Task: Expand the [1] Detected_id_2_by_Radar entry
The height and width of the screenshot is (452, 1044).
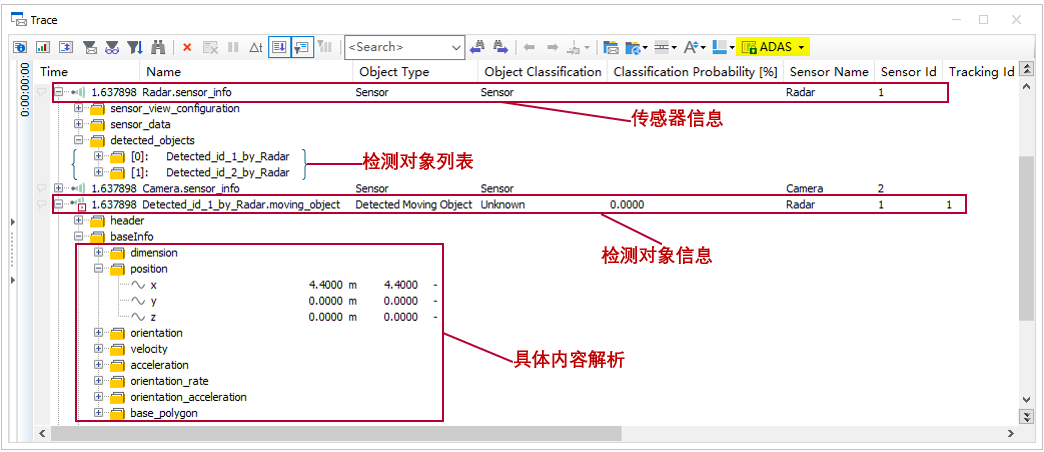Action: click(x=99, y=172)
